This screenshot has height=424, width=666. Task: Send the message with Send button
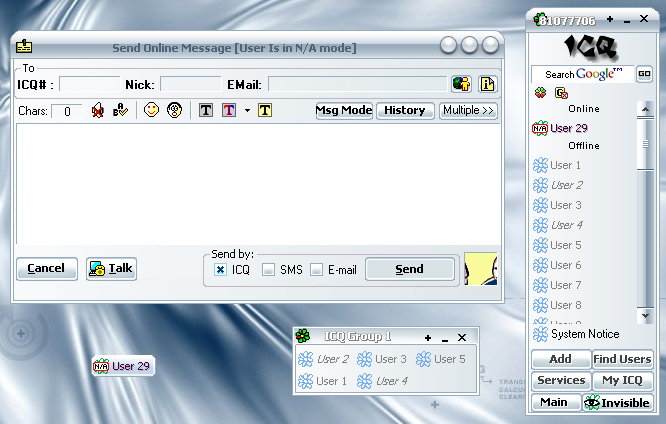(410, 269)
